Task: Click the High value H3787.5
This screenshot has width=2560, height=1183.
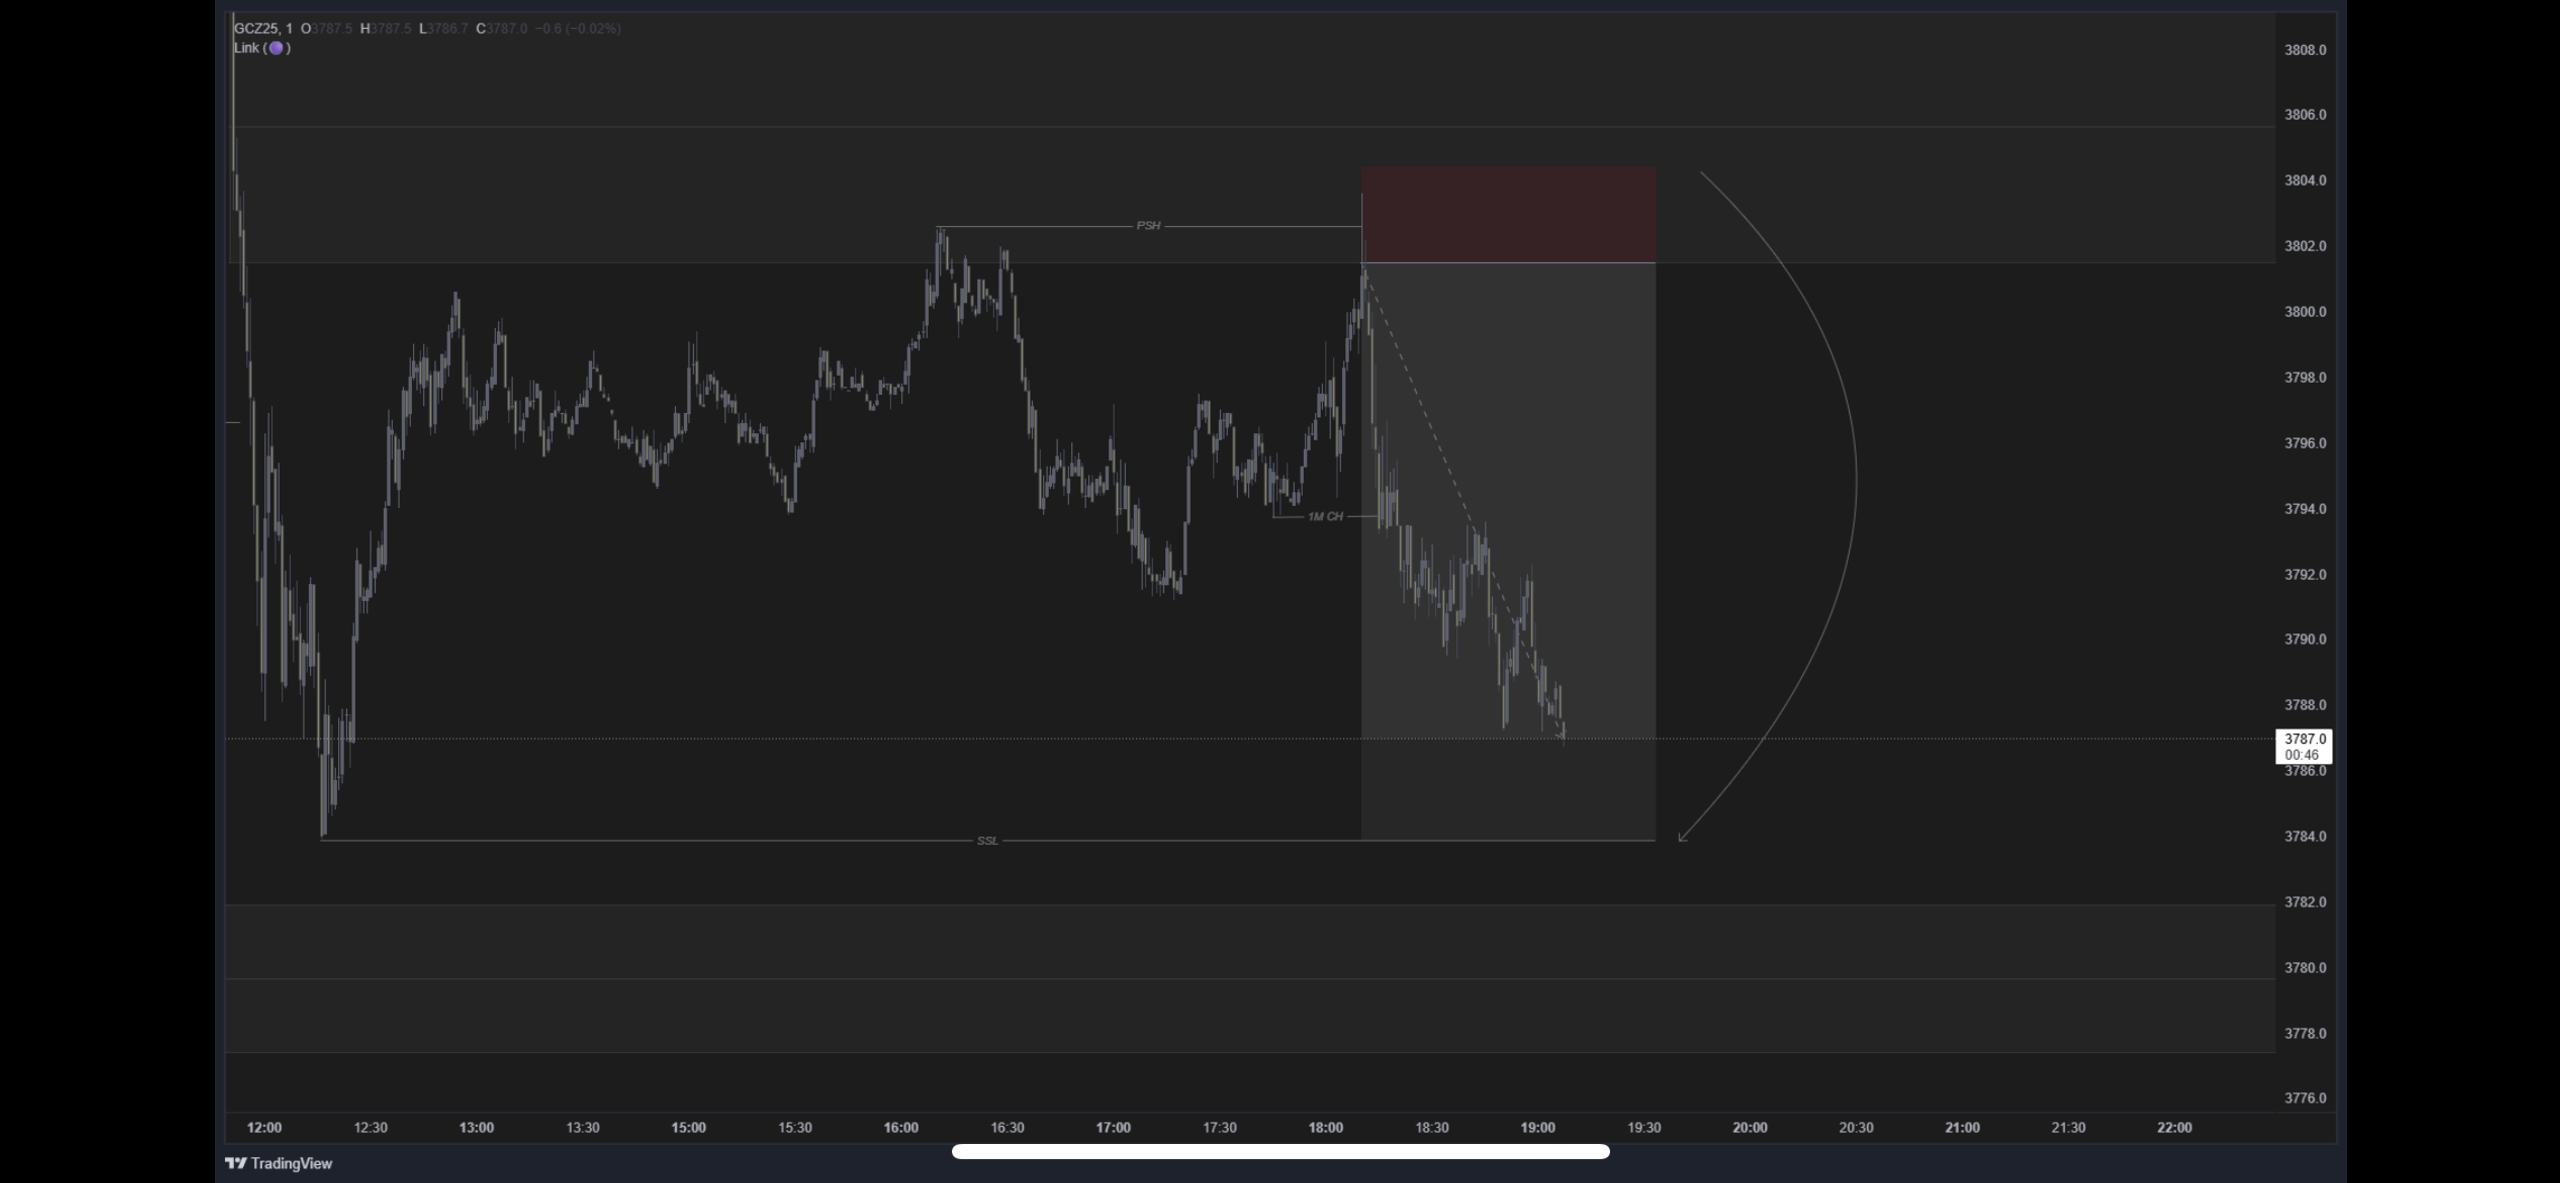Action: 386,28
